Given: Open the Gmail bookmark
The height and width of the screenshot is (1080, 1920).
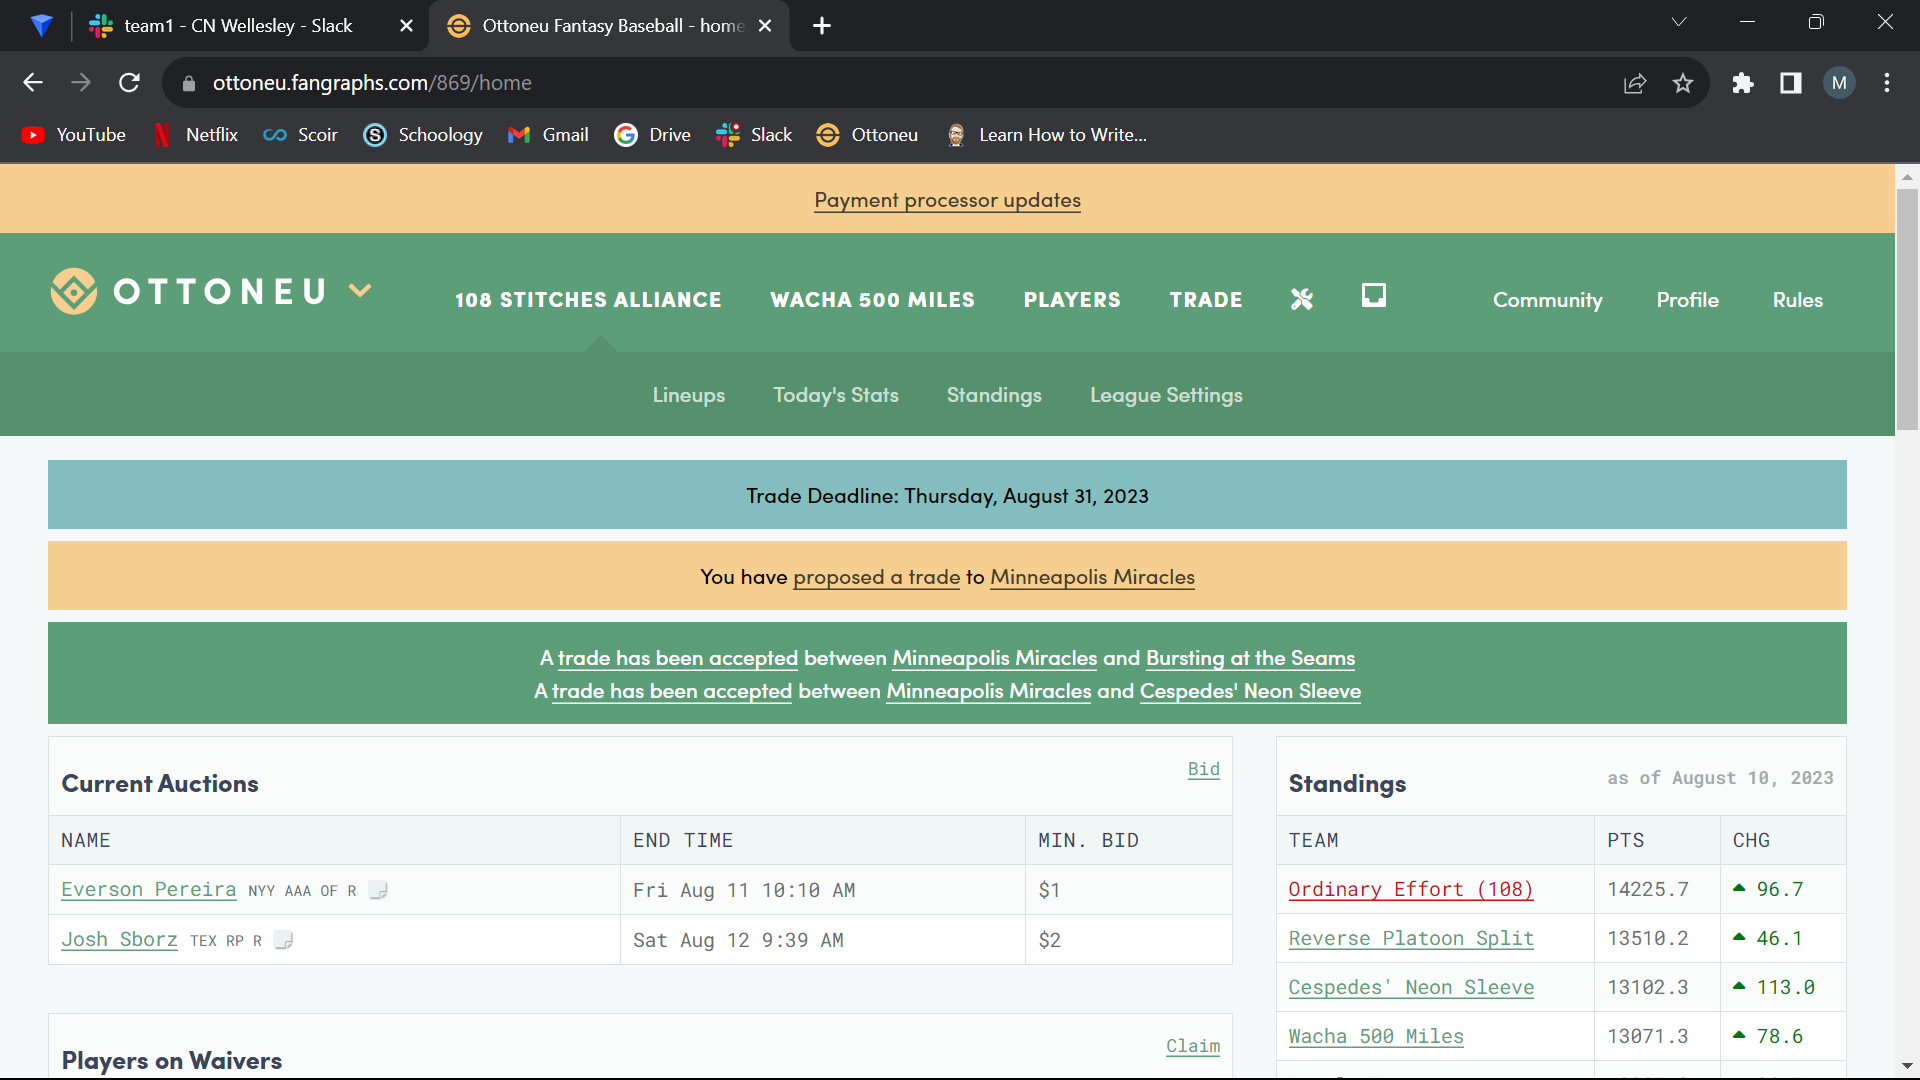Looking at the screenshot, I should 548,135.
